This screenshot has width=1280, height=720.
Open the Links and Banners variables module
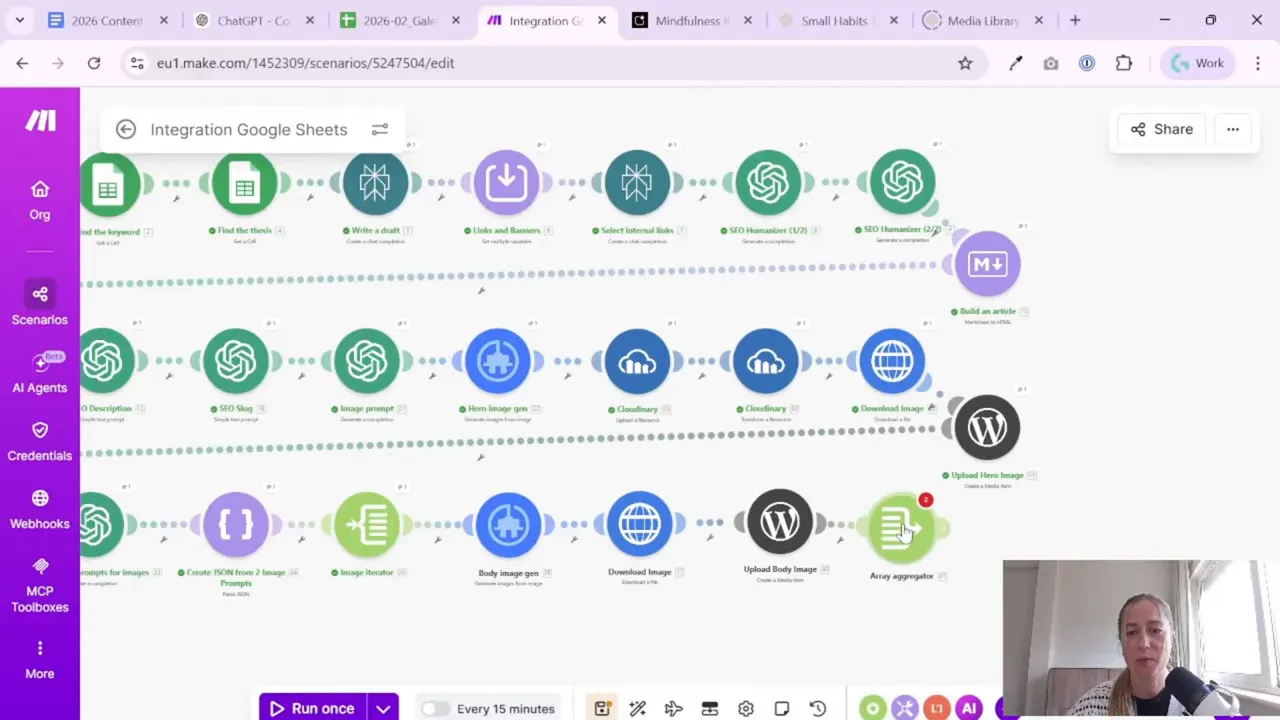coord(506,183)
